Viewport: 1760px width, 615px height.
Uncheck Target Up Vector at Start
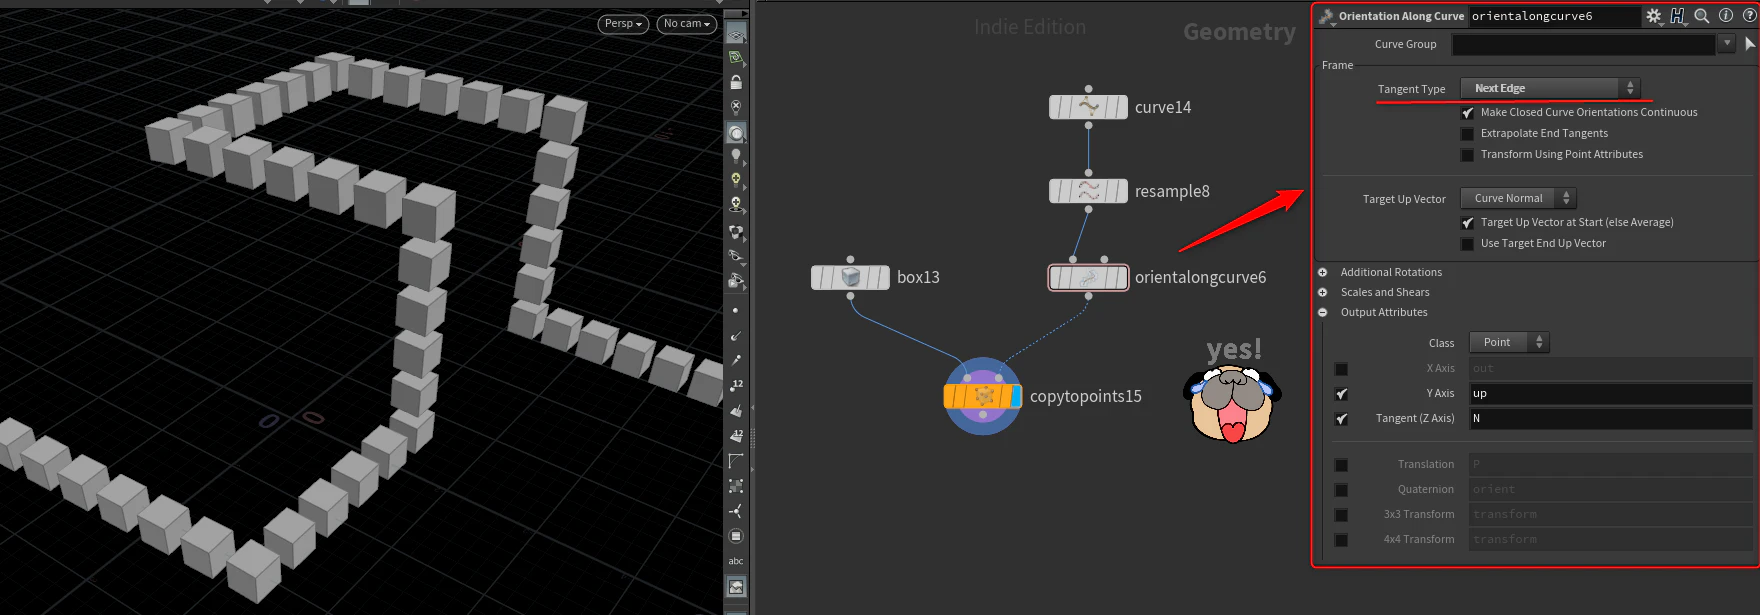tap(1467, 223)
